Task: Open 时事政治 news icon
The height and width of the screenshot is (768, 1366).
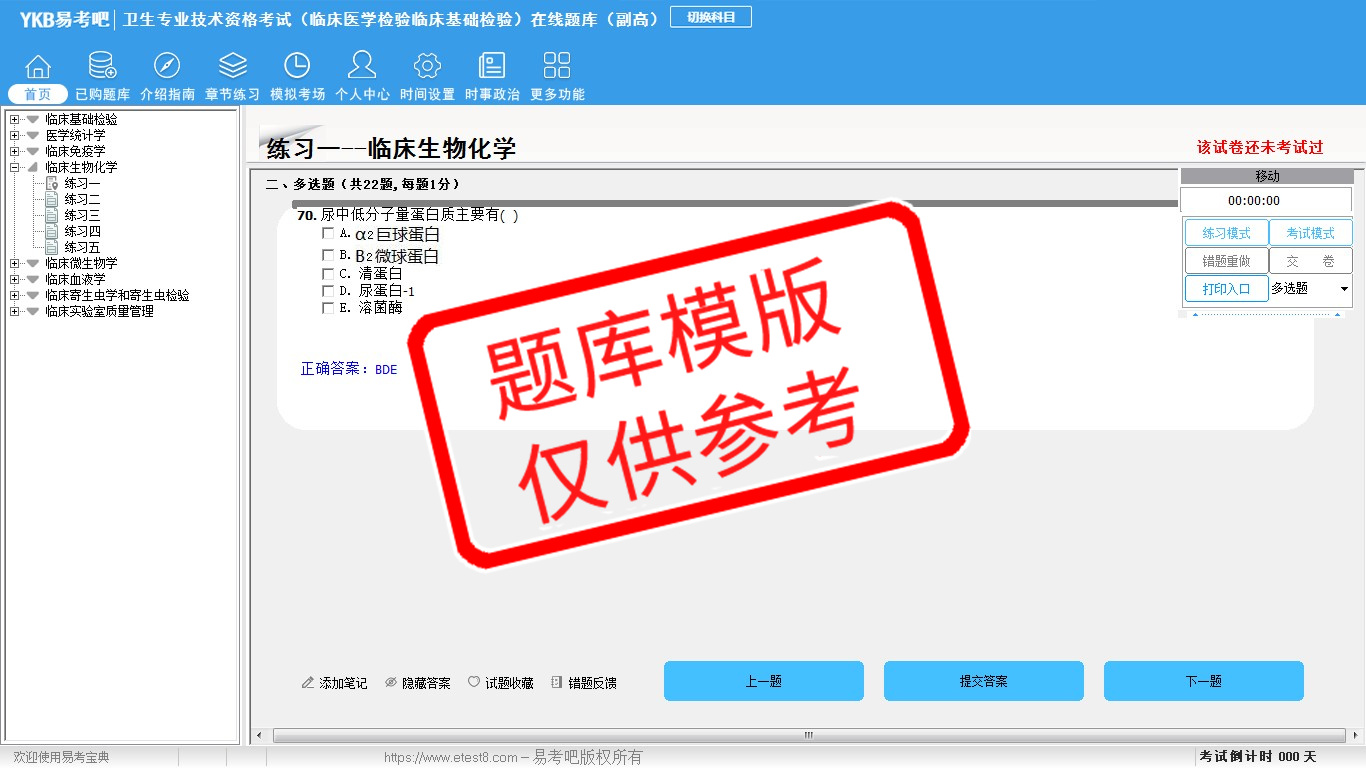Action: (492, 67)
